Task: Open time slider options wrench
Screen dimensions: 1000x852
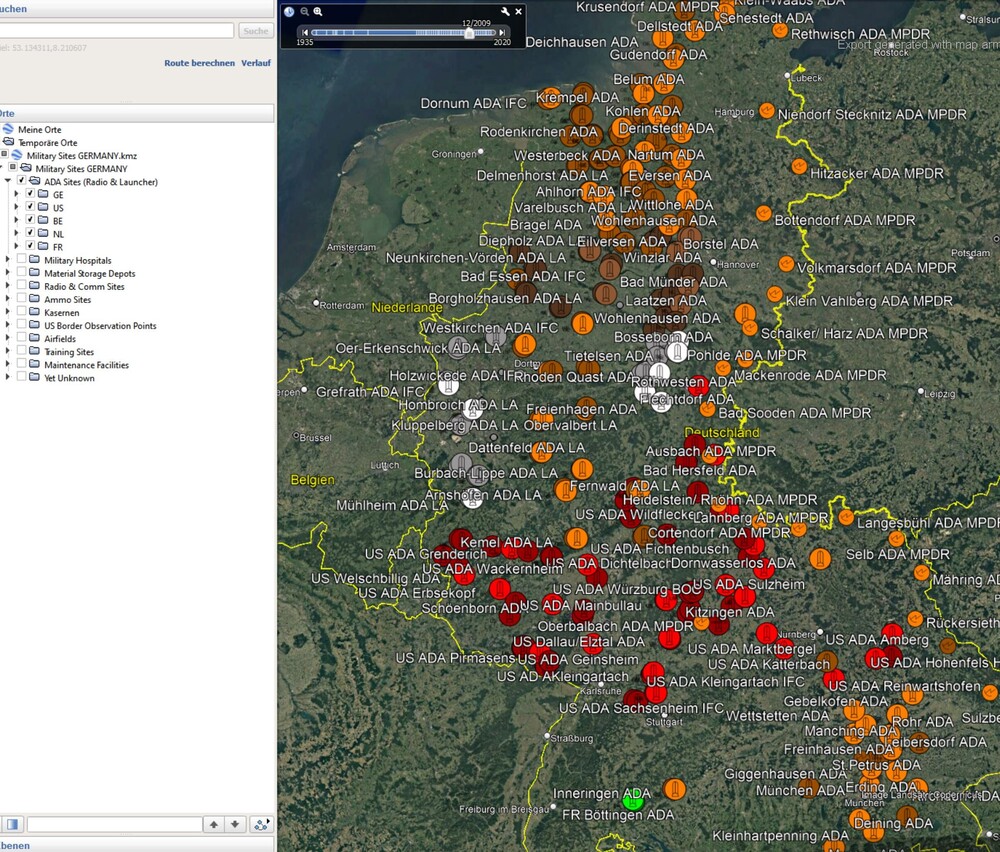Action: tap(505, 12)
